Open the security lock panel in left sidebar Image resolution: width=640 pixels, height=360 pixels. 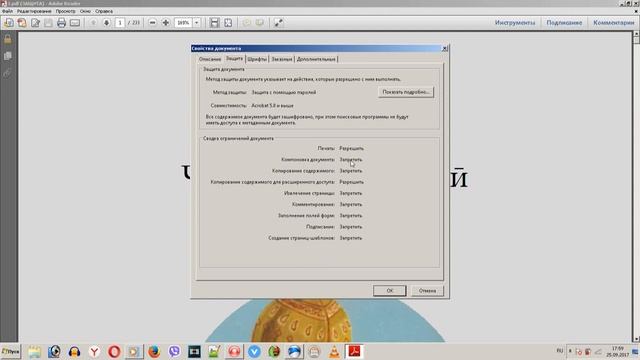[x=8, y=40]
